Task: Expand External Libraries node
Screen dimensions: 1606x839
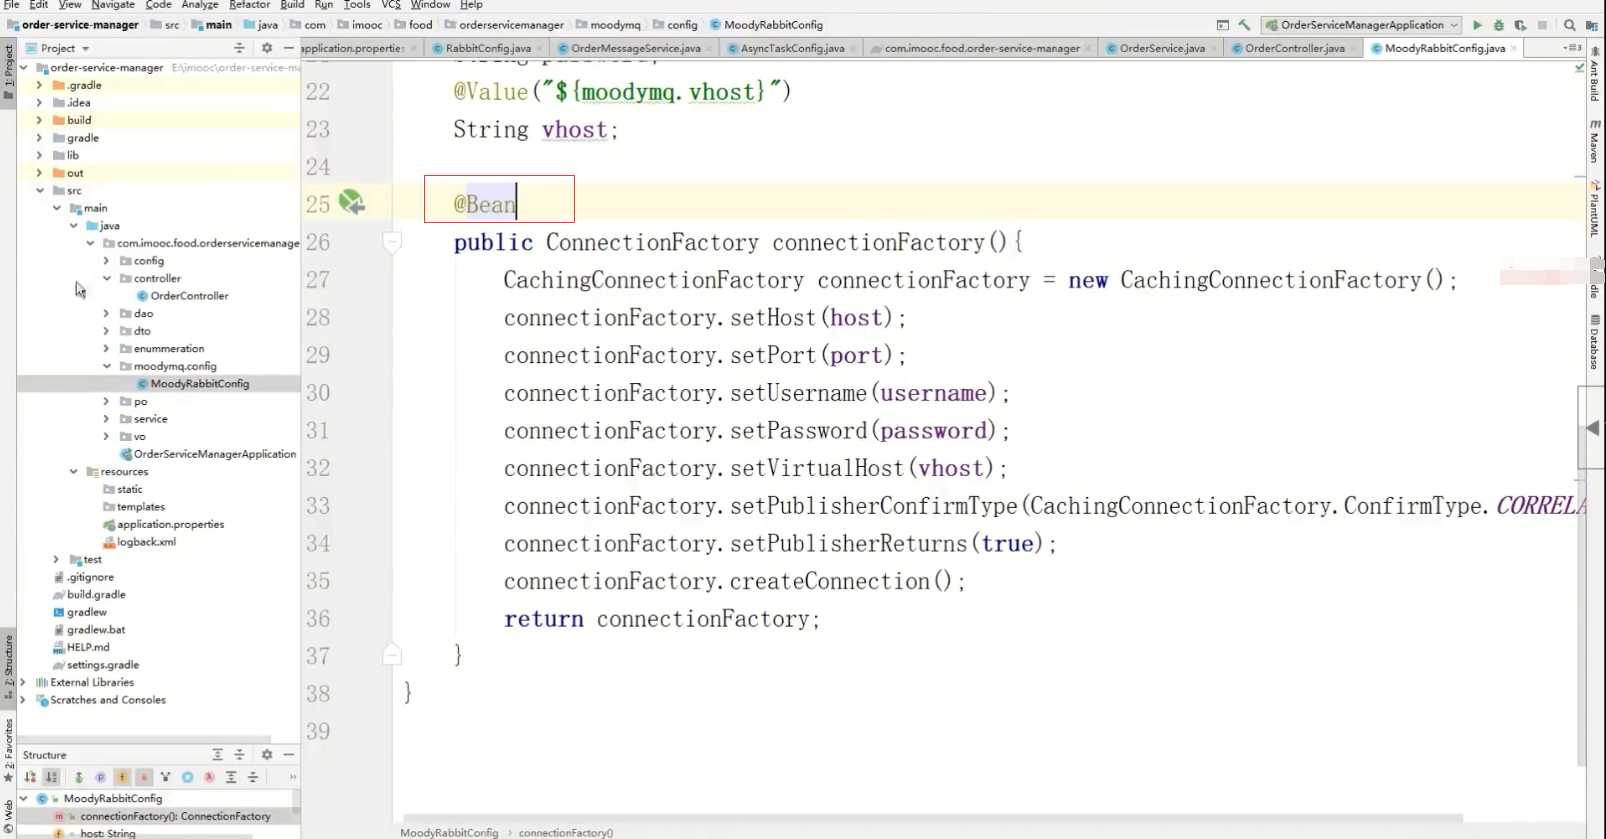Action: click(22, 682)
